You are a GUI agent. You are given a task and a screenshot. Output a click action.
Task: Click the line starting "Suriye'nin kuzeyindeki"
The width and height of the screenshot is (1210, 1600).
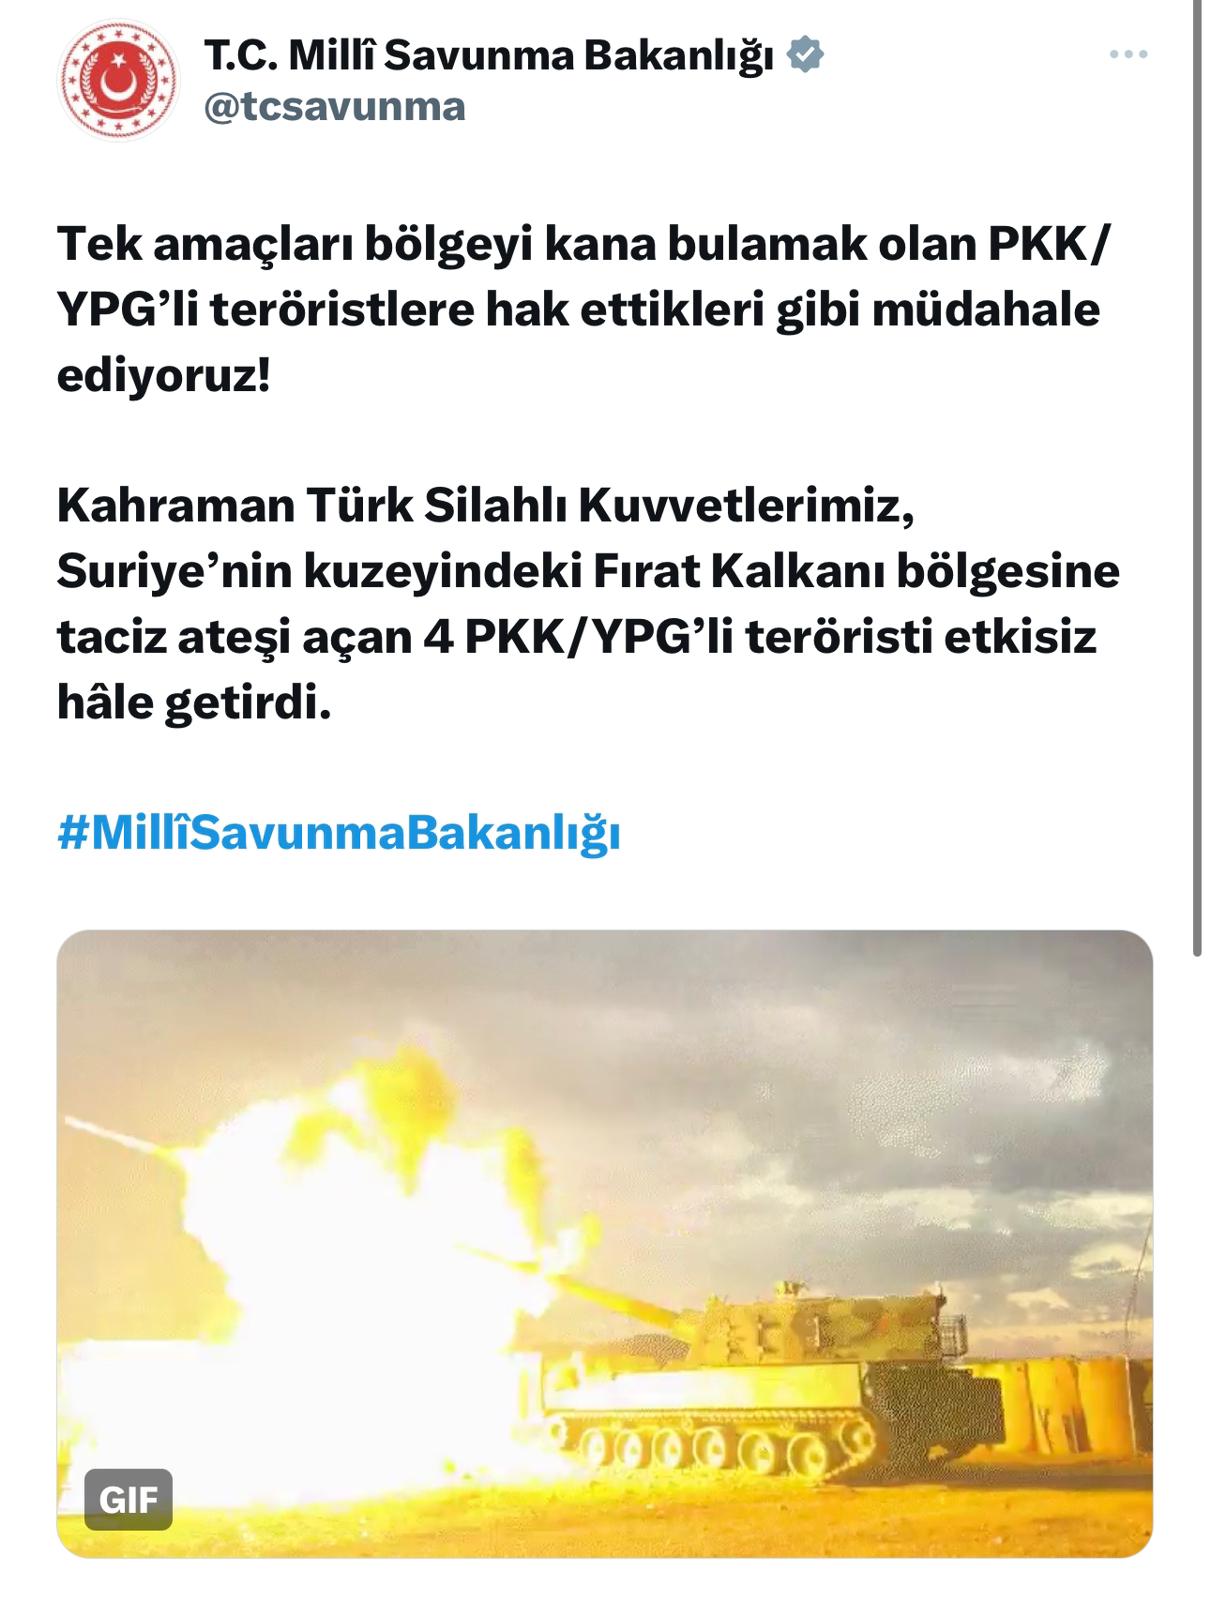point(588,571)
